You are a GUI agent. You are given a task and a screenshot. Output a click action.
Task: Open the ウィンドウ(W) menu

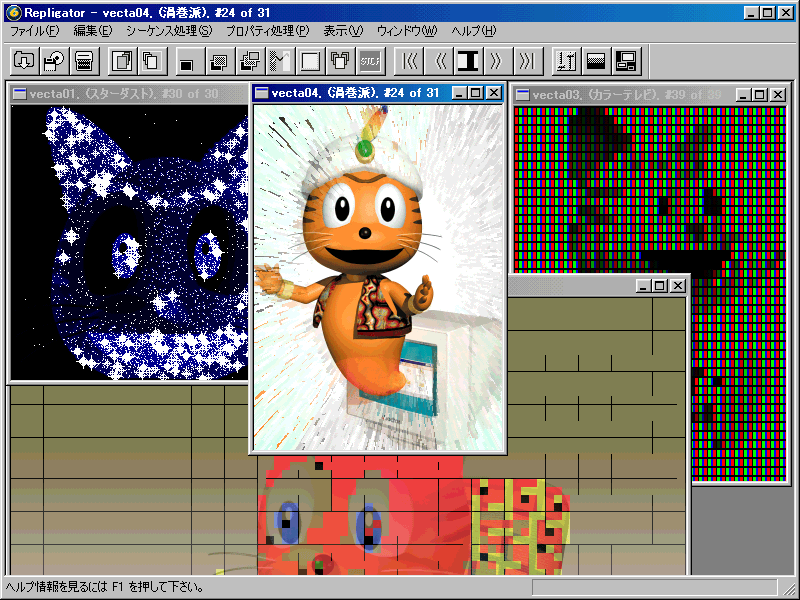(x=407, y=31)
